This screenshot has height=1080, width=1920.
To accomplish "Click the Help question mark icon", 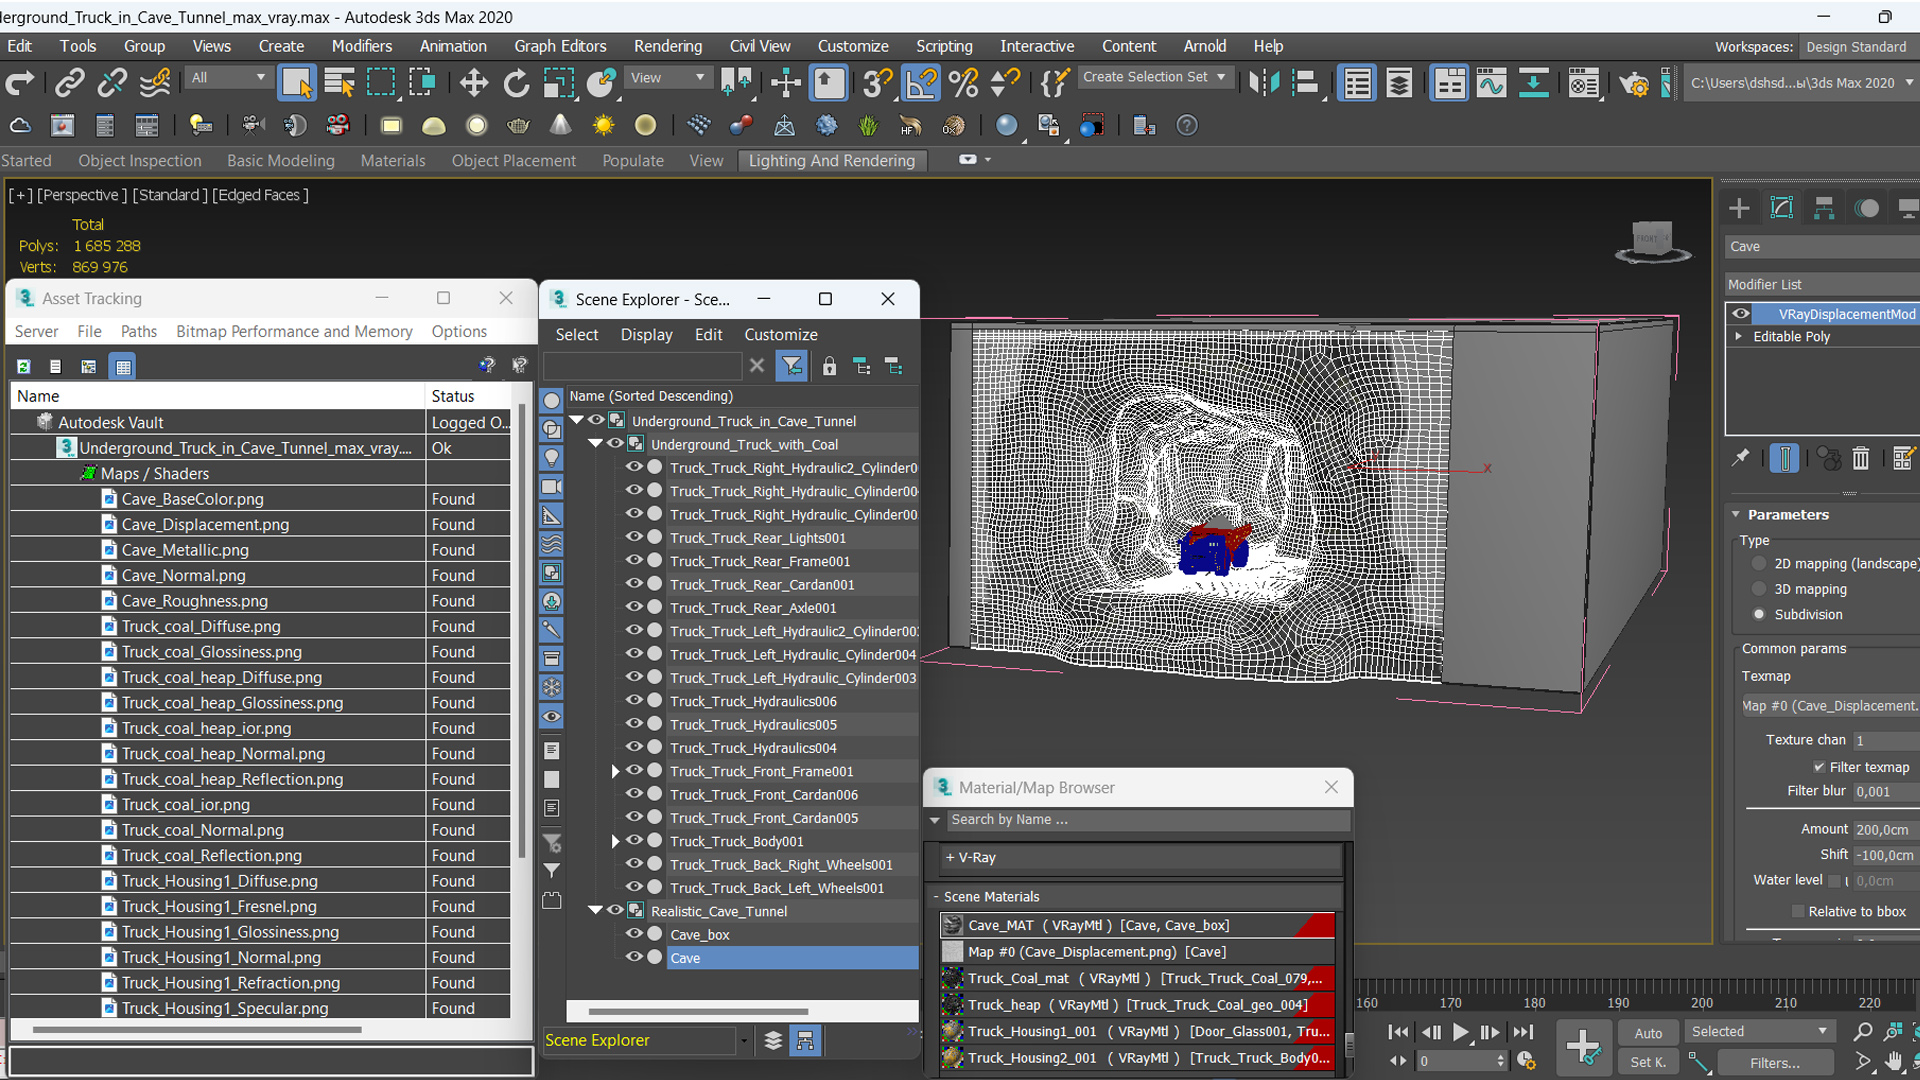I will (1186, 125).
